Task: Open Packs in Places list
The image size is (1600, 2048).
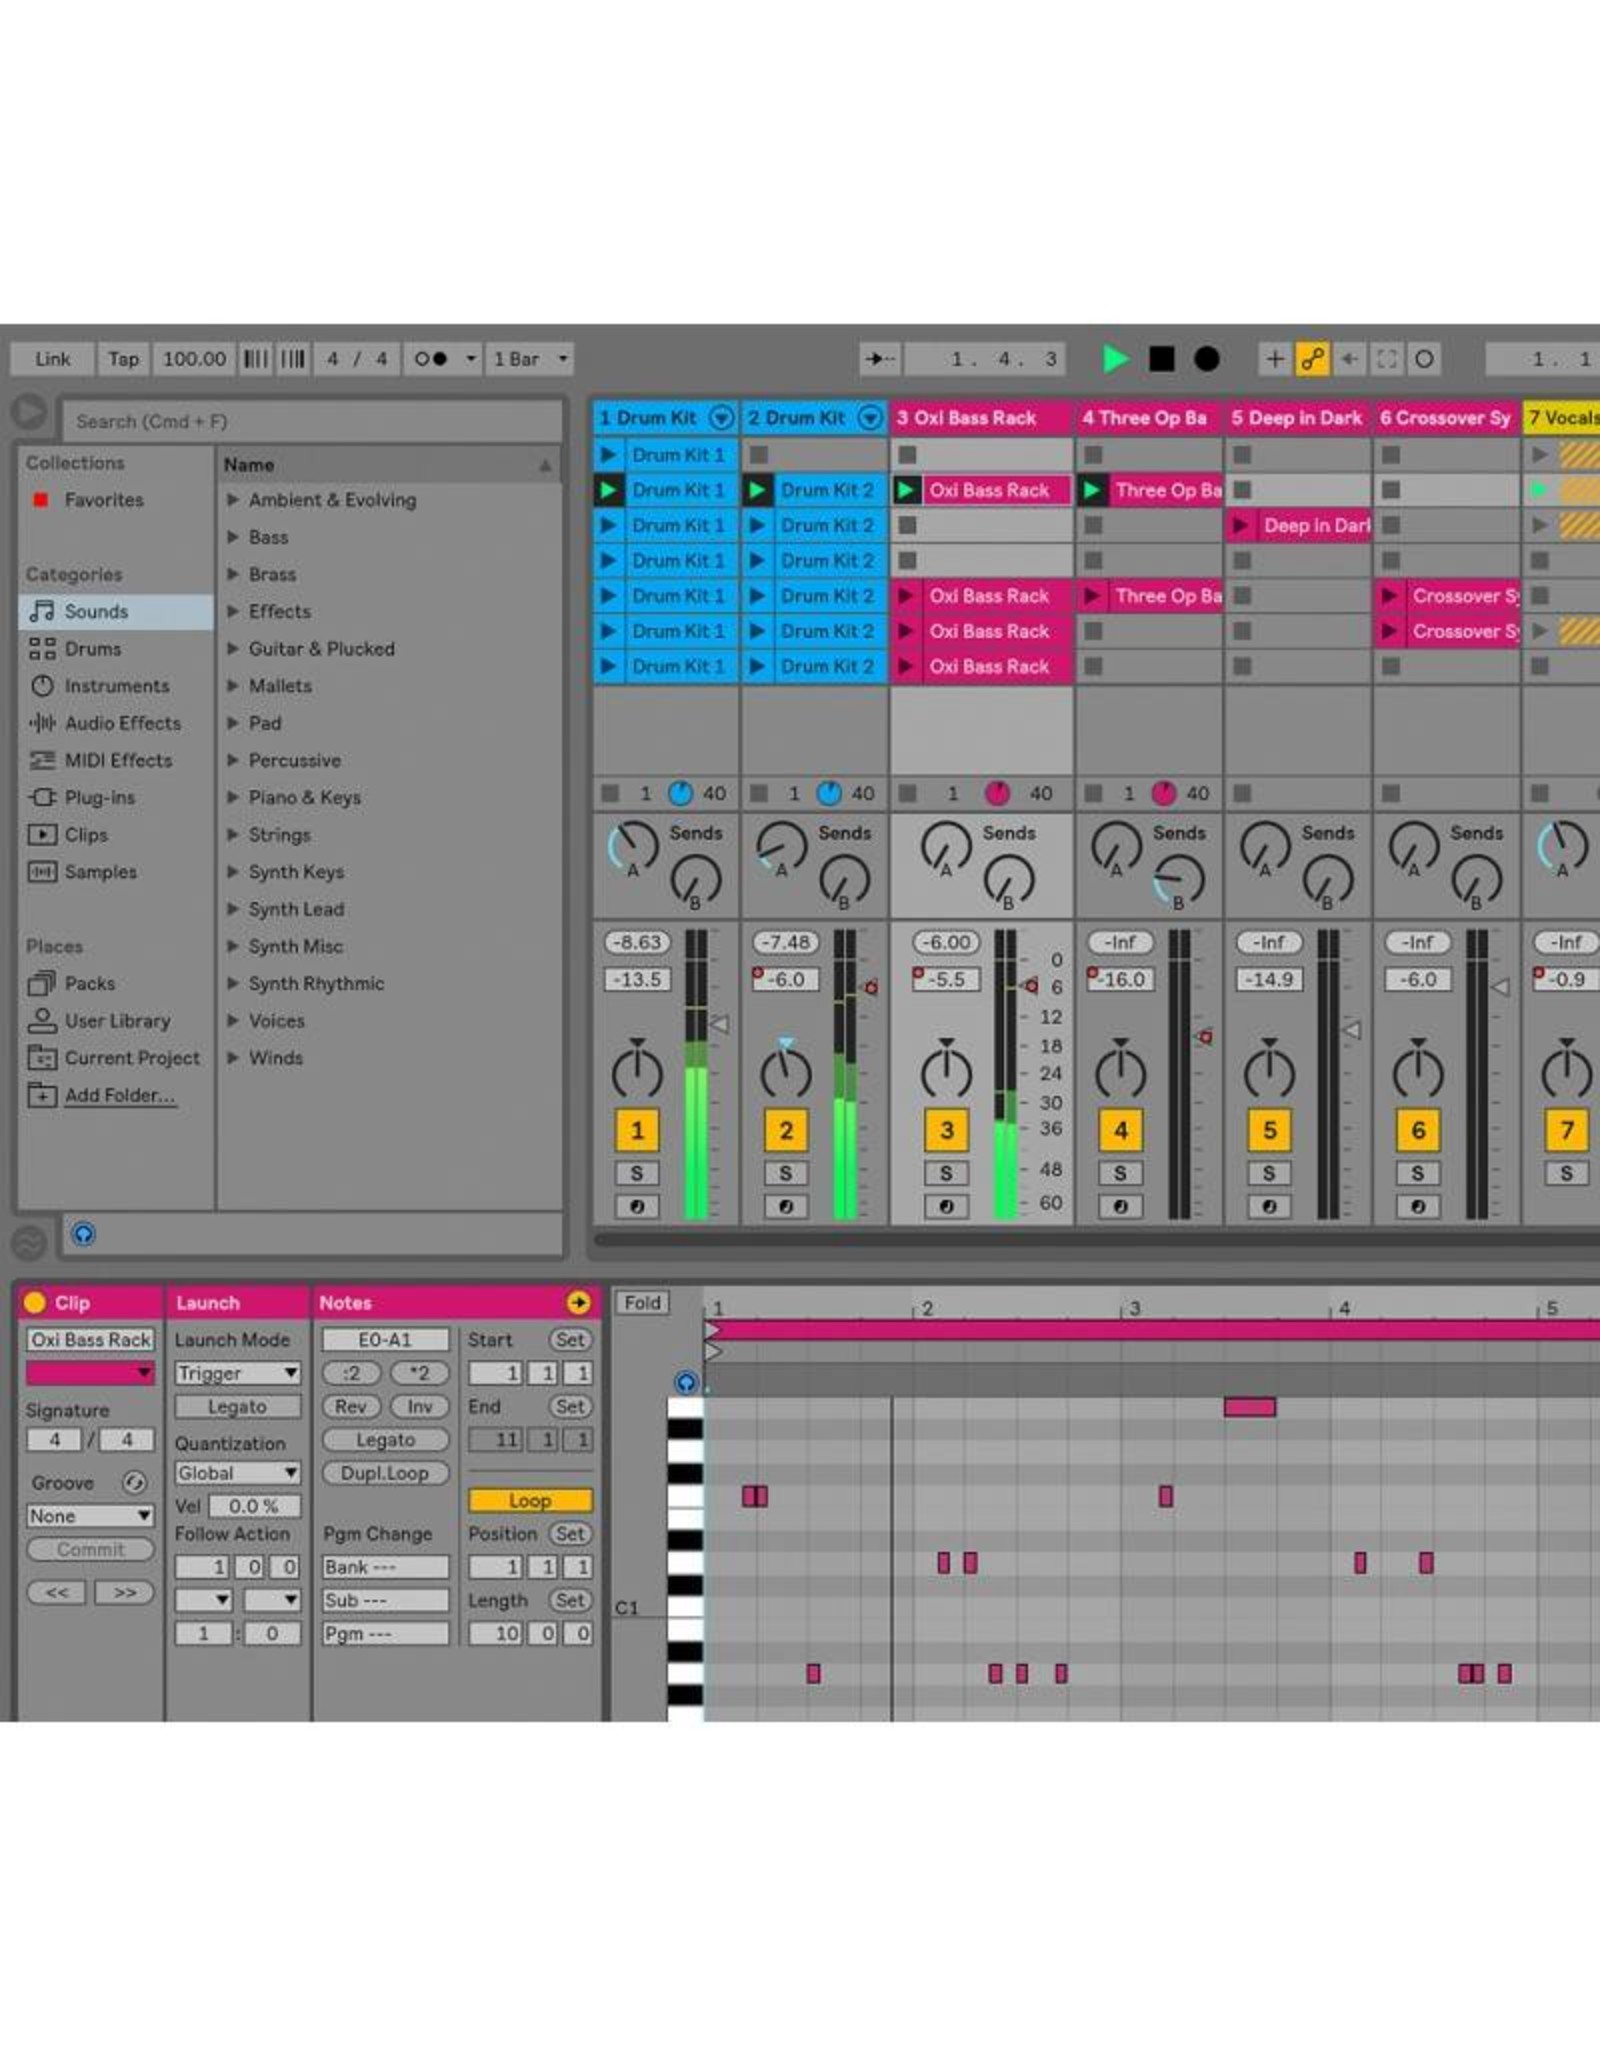Action: 89,984
